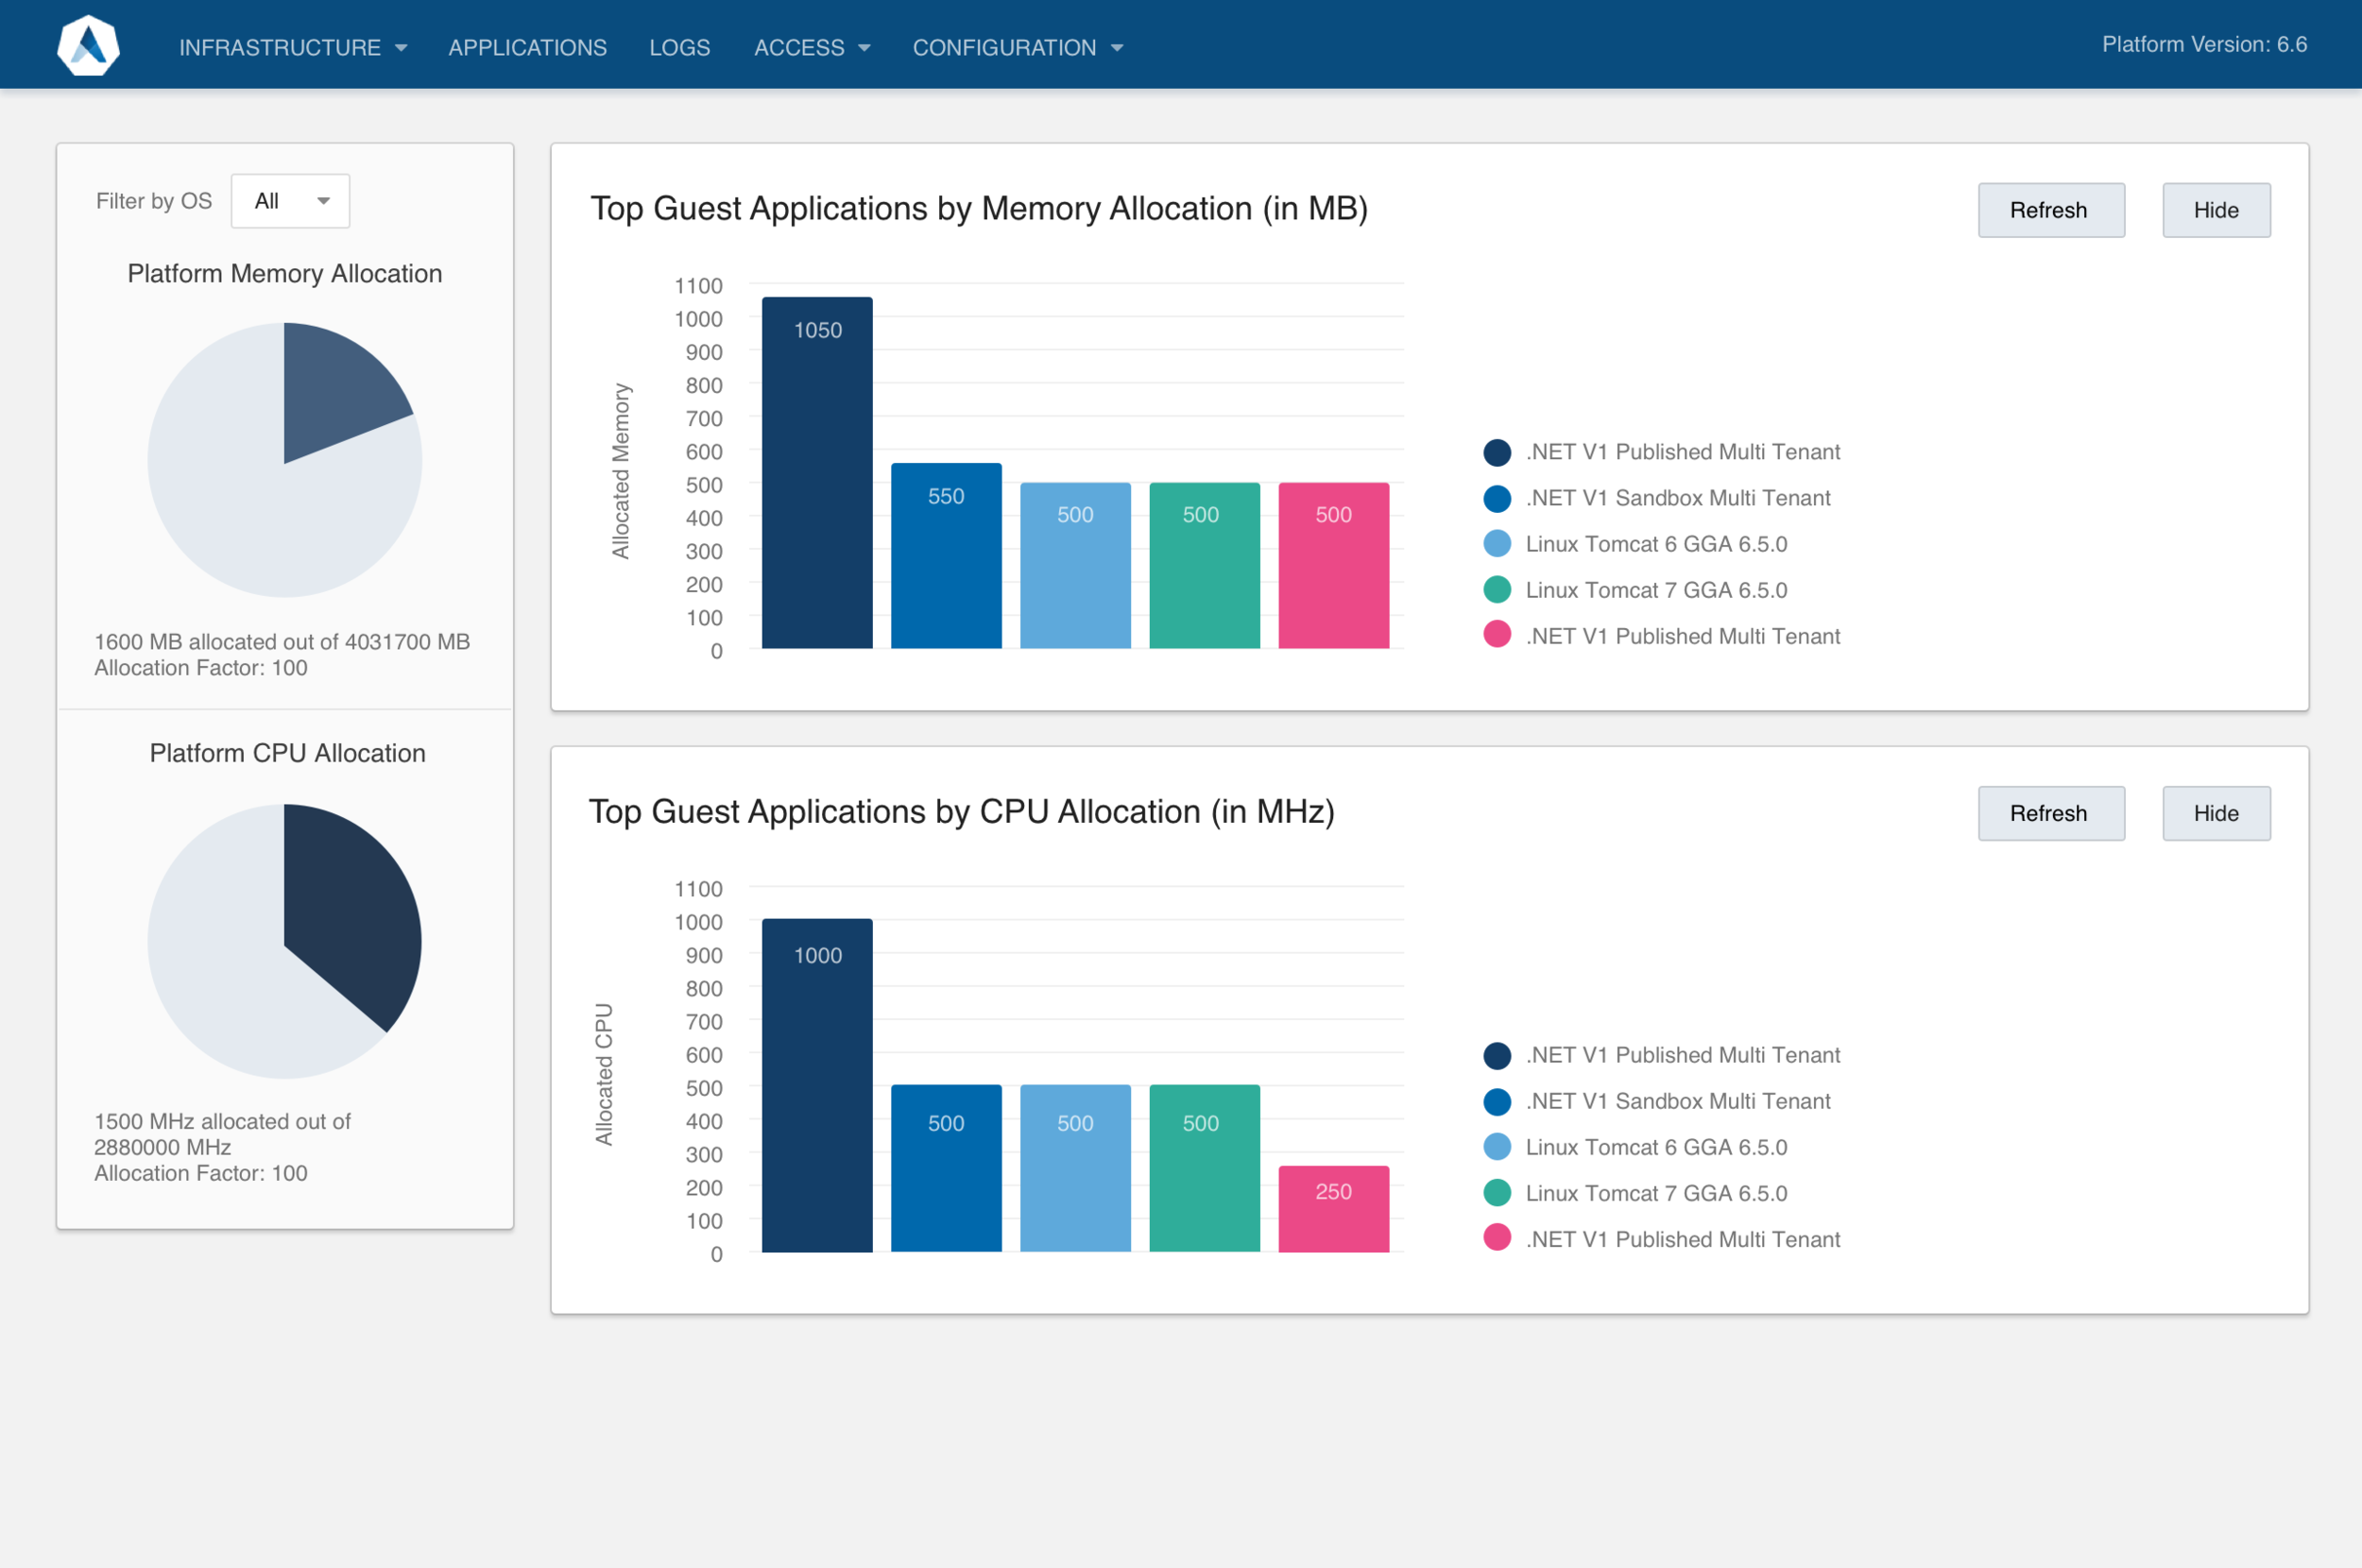This screenshot has height=1568, width=2362.
Task: Refresh the Memory Allocation chart
Action: click(x=2050, y=210)
